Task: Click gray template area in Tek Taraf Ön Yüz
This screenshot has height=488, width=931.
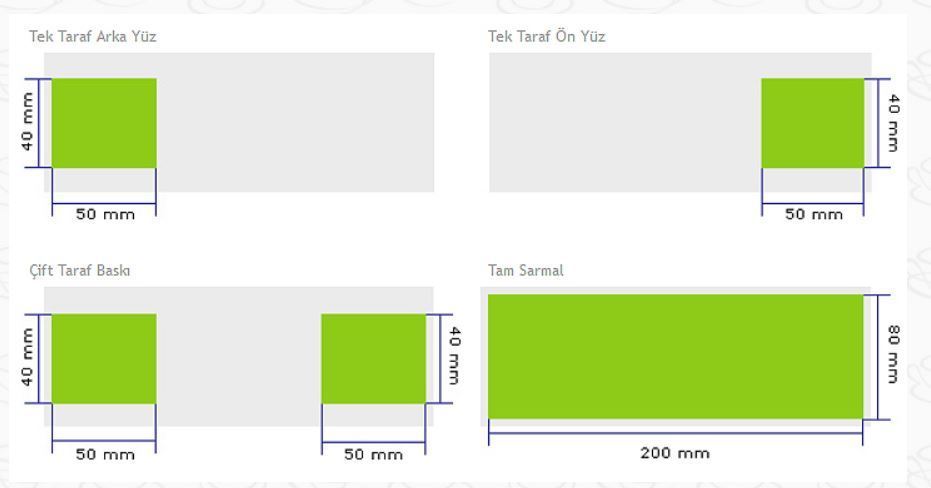Action: coord(625,122)
